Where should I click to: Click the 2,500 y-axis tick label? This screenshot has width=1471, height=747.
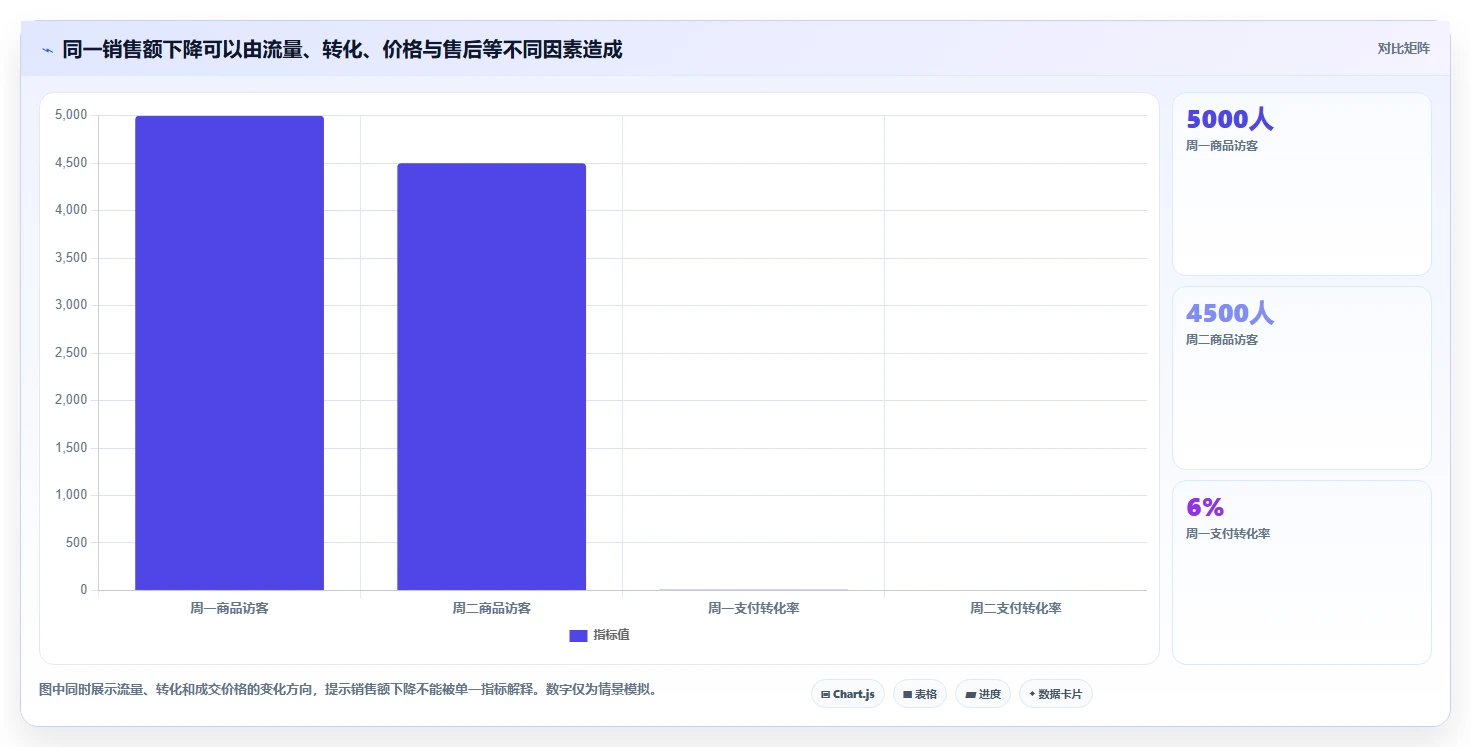[70, 353]
